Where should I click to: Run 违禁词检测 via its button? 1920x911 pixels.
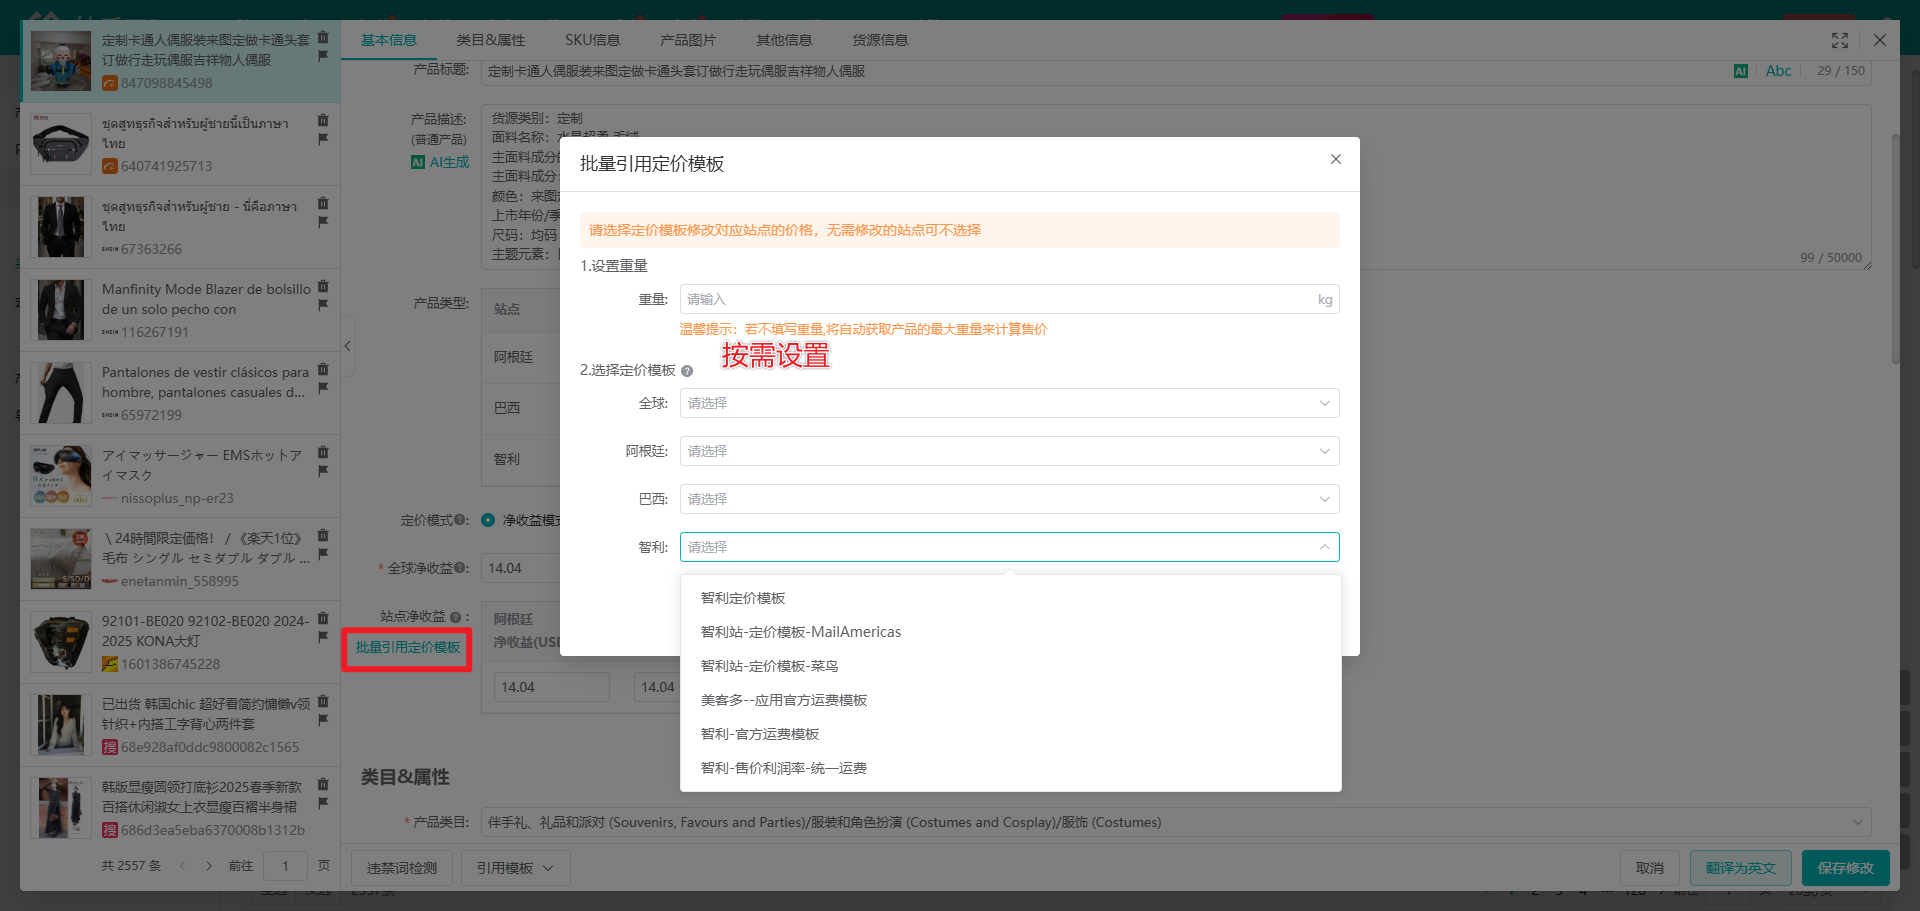click(x=401, y=867)
